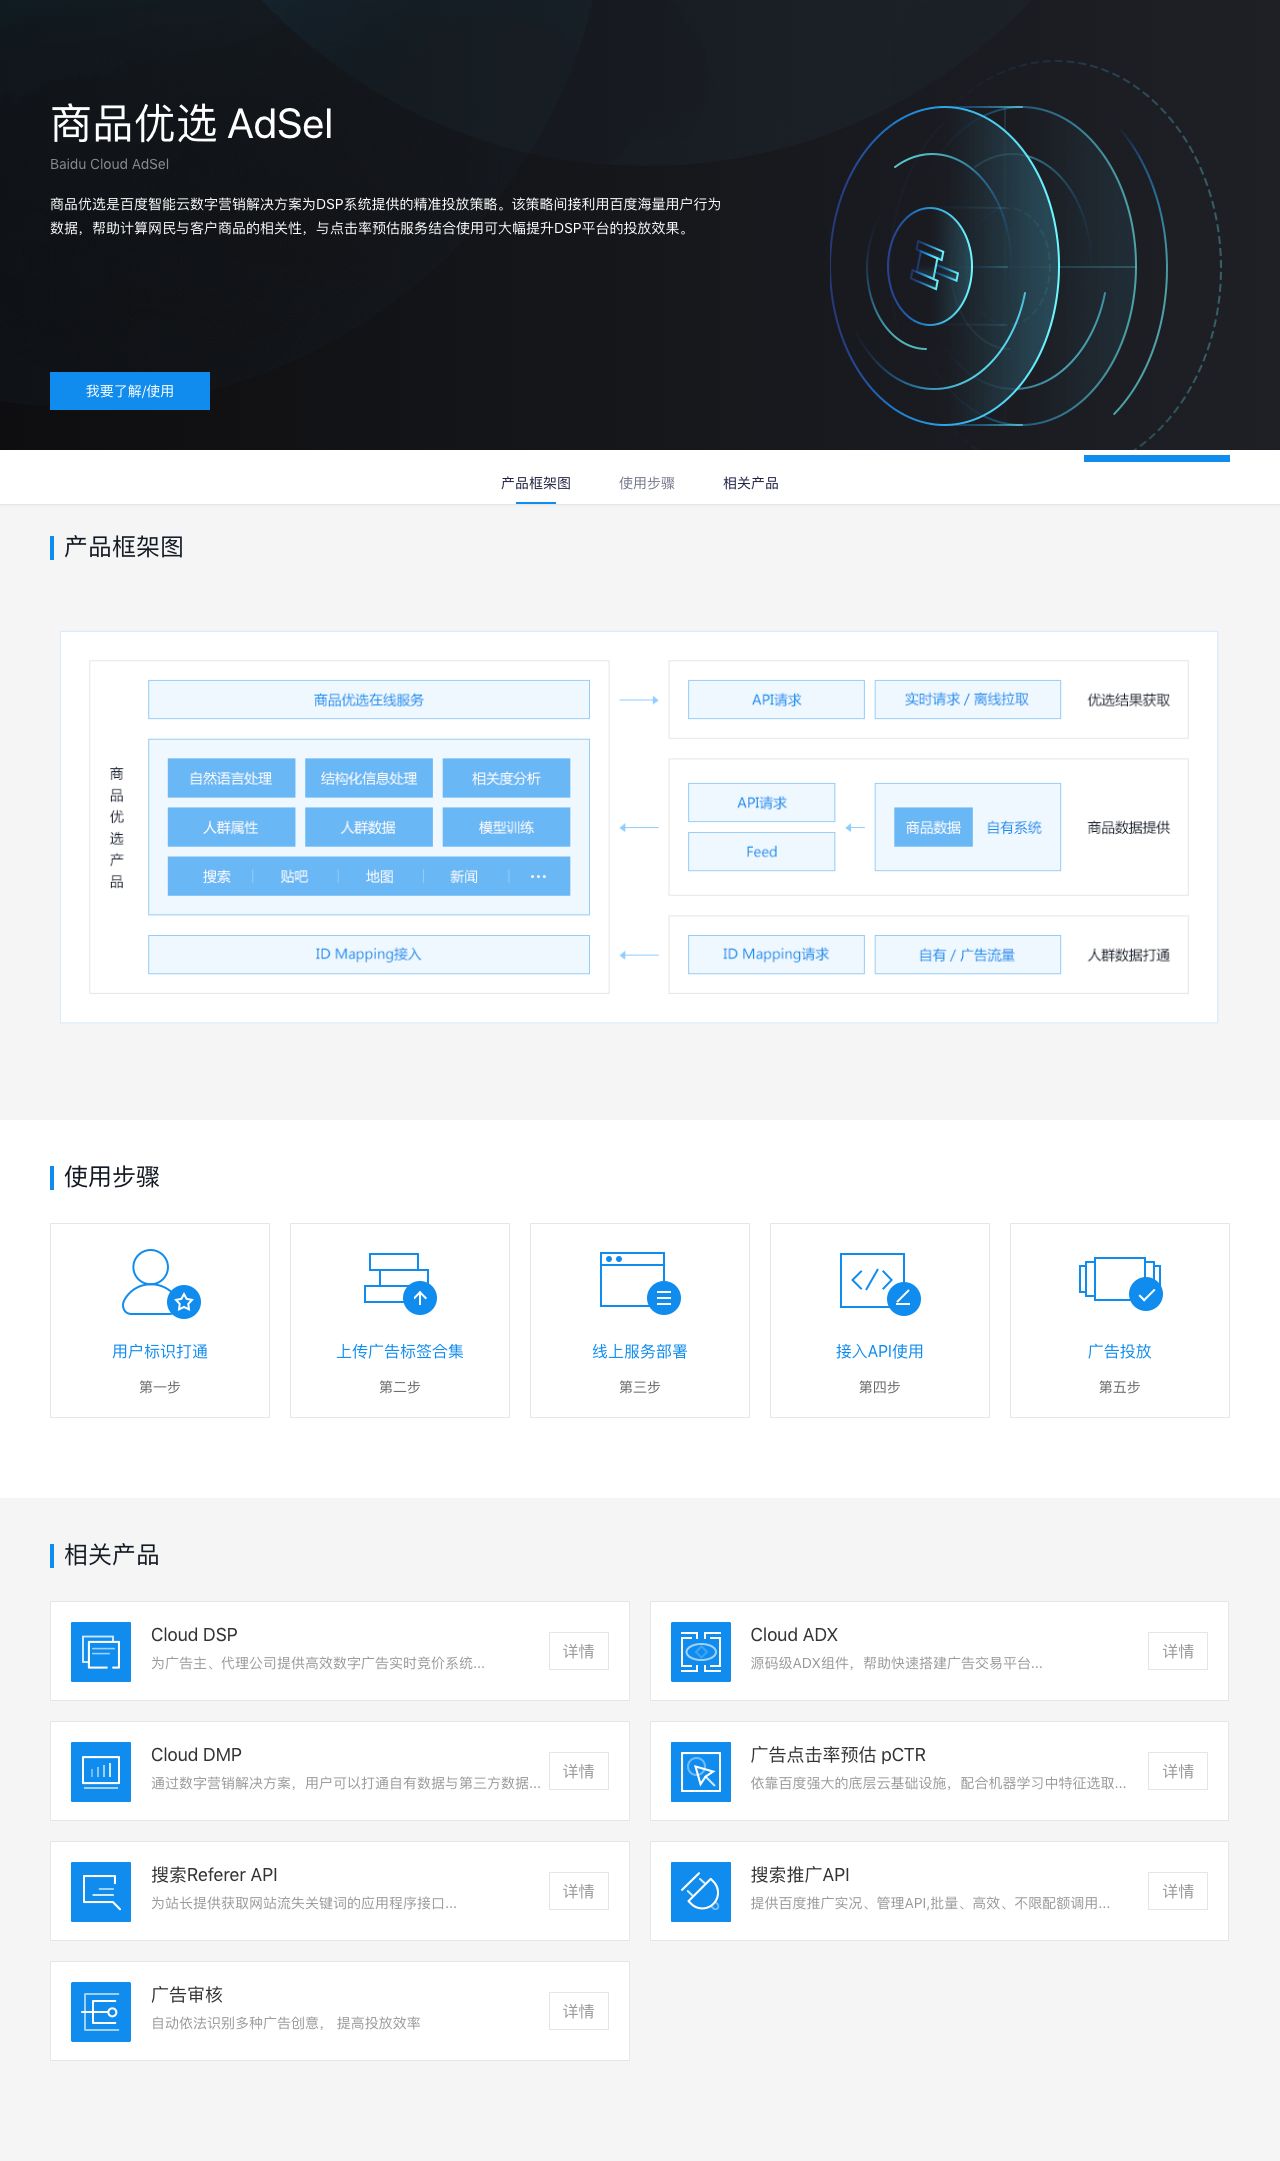Screen dimensions: 1280x2161
Task: Click the 用户标识打通 user icon
Action: point(160,1283)
